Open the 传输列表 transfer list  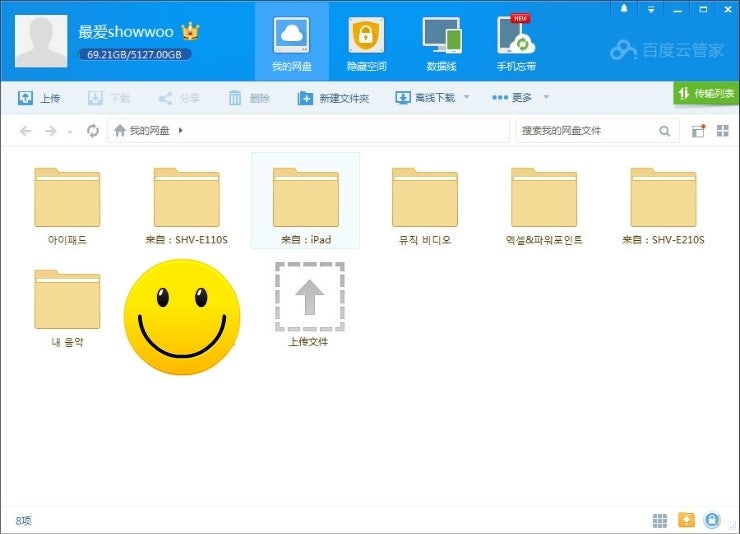[x=706, y=93]
